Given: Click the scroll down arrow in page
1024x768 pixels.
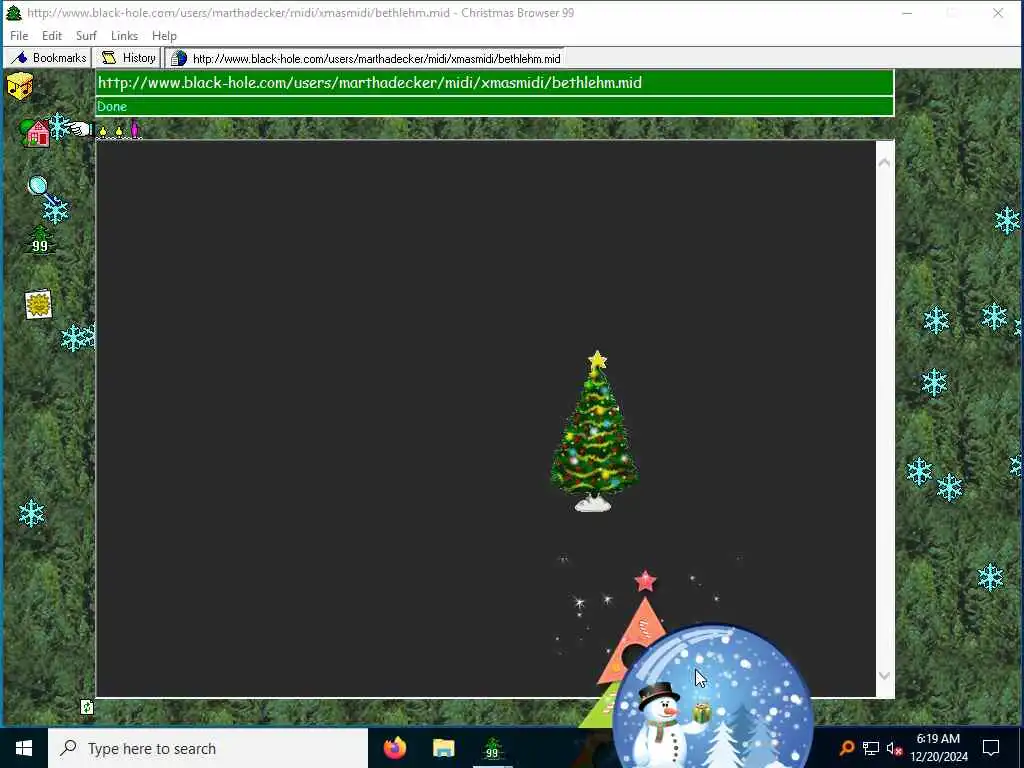Looking at the screenshot, I should [x=884, y=676].
